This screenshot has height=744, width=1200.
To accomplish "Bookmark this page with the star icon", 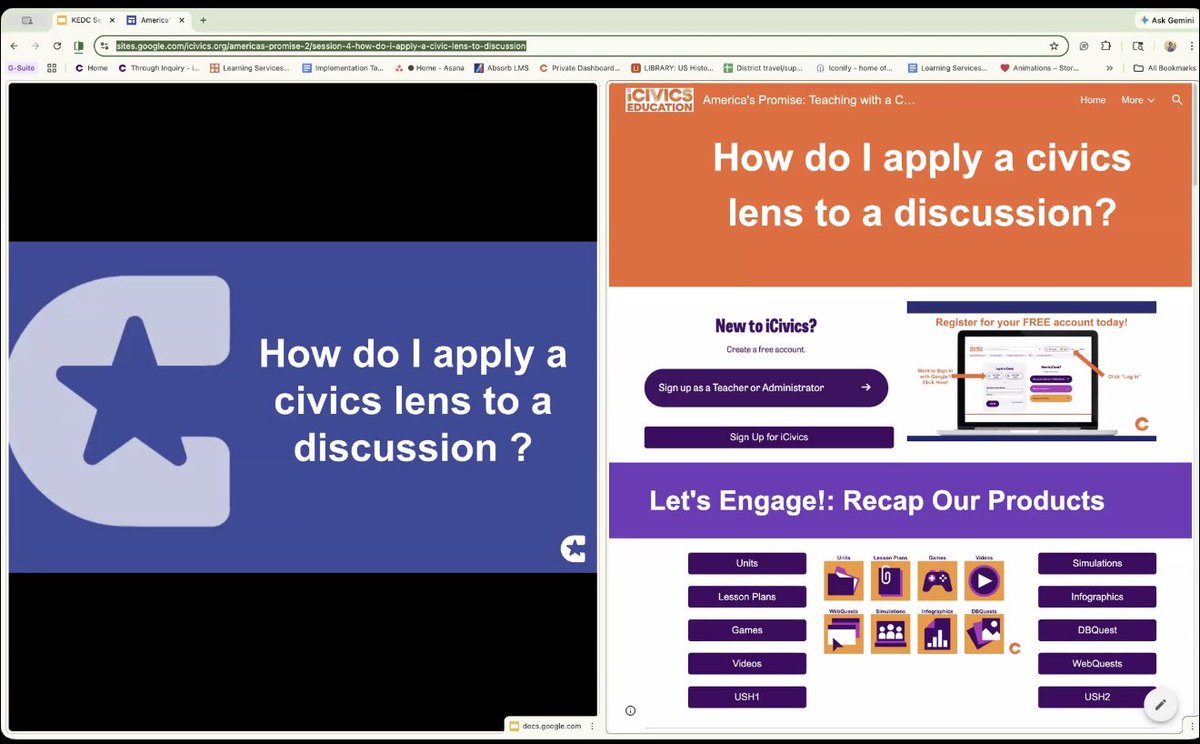I will tap(1054, 46).
